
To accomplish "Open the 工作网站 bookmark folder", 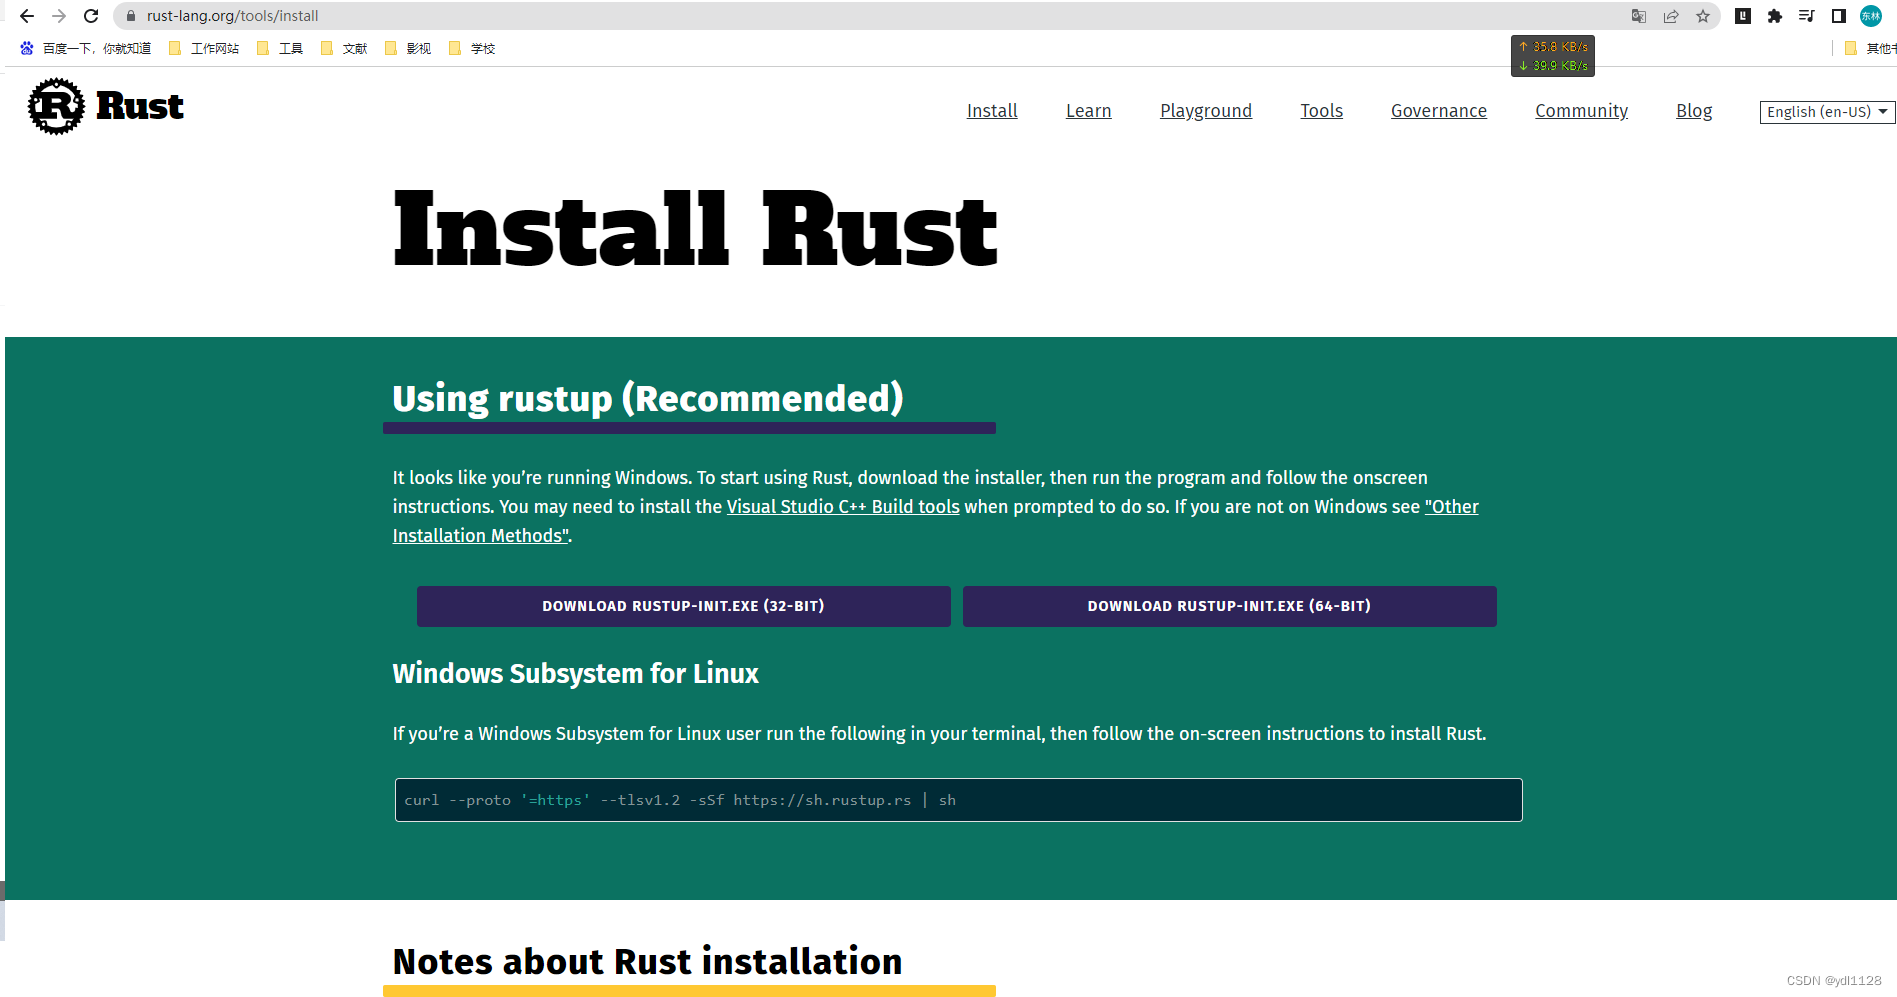I will click(x=204, y=48).
